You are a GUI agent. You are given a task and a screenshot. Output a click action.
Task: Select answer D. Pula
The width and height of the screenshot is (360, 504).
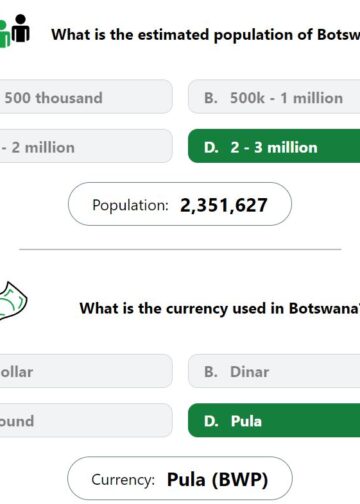point(274,420)
